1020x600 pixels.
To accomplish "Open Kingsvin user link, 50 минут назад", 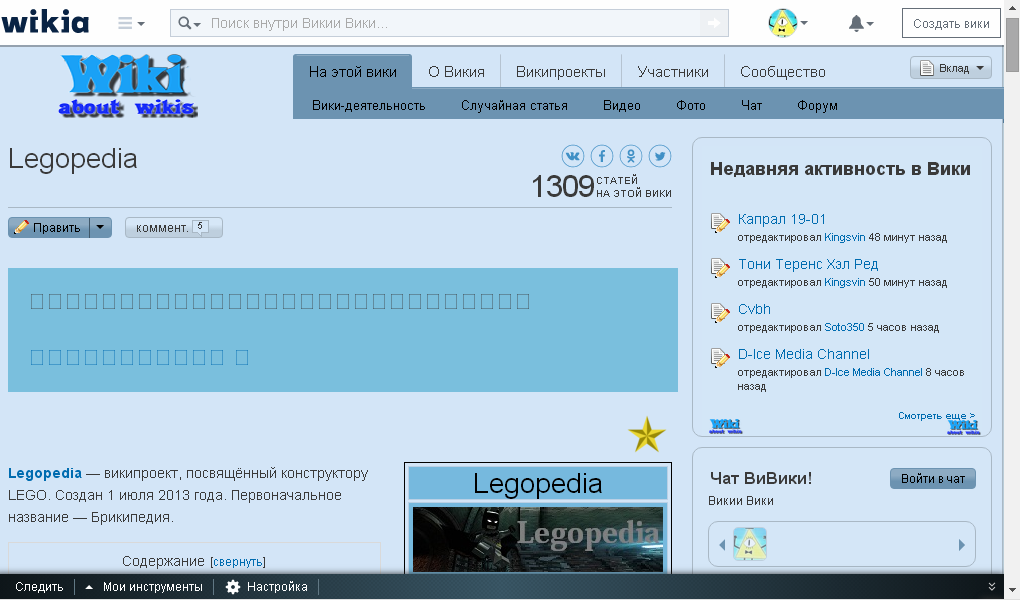I will (x=844, y=282).
